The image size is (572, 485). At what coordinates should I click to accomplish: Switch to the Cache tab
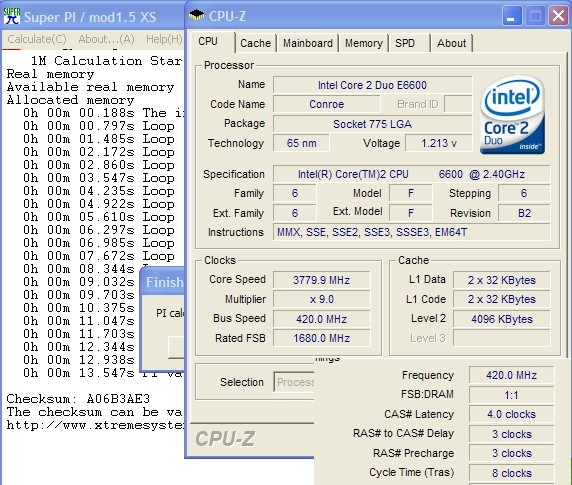[x=255, y=43]
